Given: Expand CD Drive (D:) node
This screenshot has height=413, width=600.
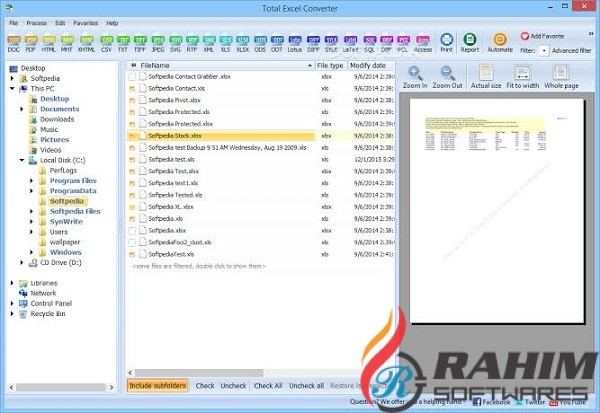Looking at the screenshot, I should (22, 263).
